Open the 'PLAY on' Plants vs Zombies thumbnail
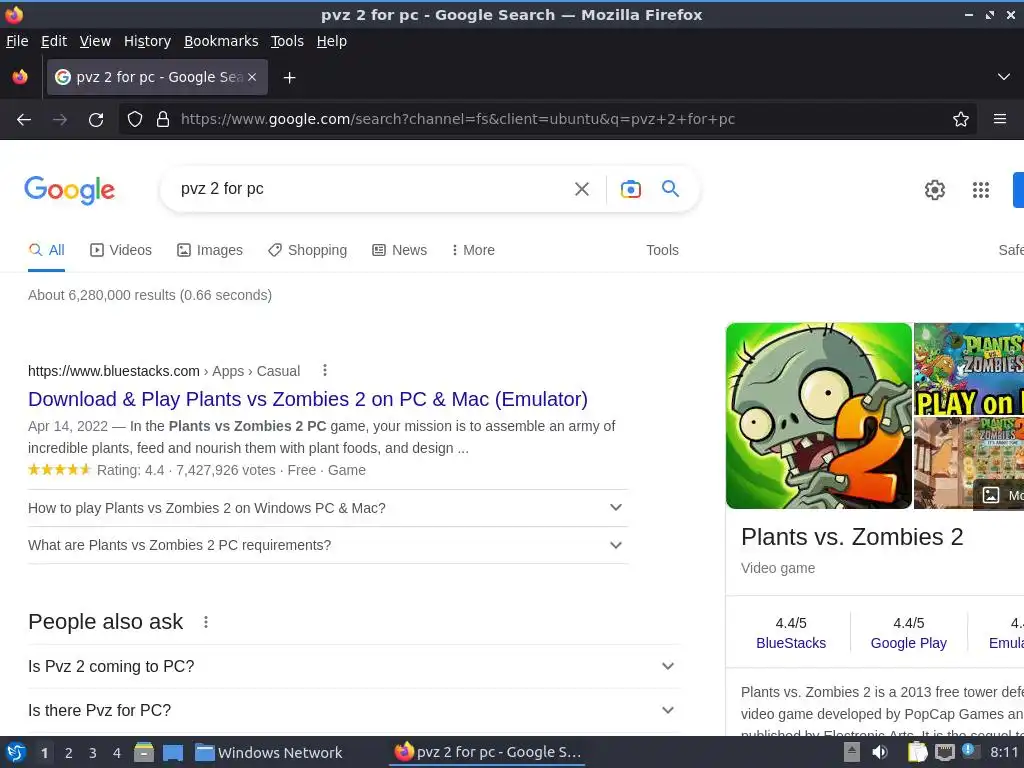This screenshot has height=768, width=1024. [968, 369]
